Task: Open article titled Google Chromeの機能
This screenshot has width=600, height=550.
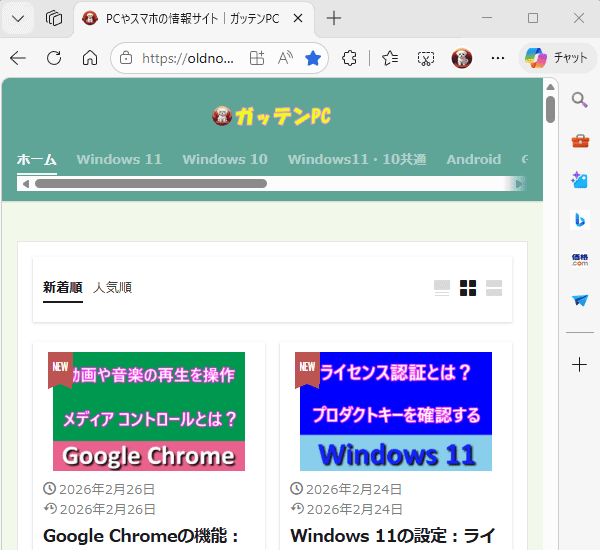Action: [x=141, y=536]
